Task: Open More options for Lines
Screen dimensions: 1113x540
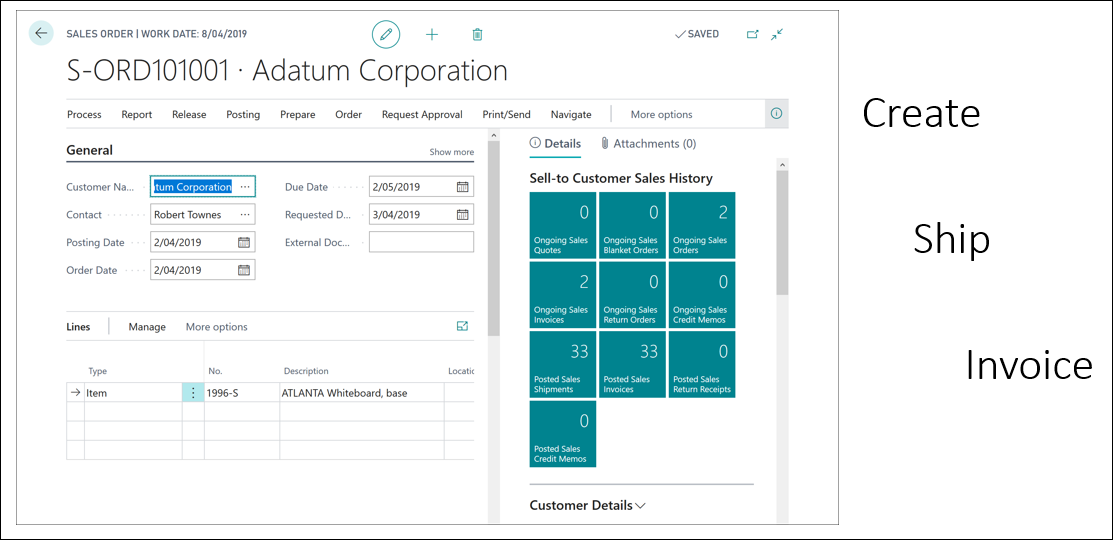Action: [216, 326]
